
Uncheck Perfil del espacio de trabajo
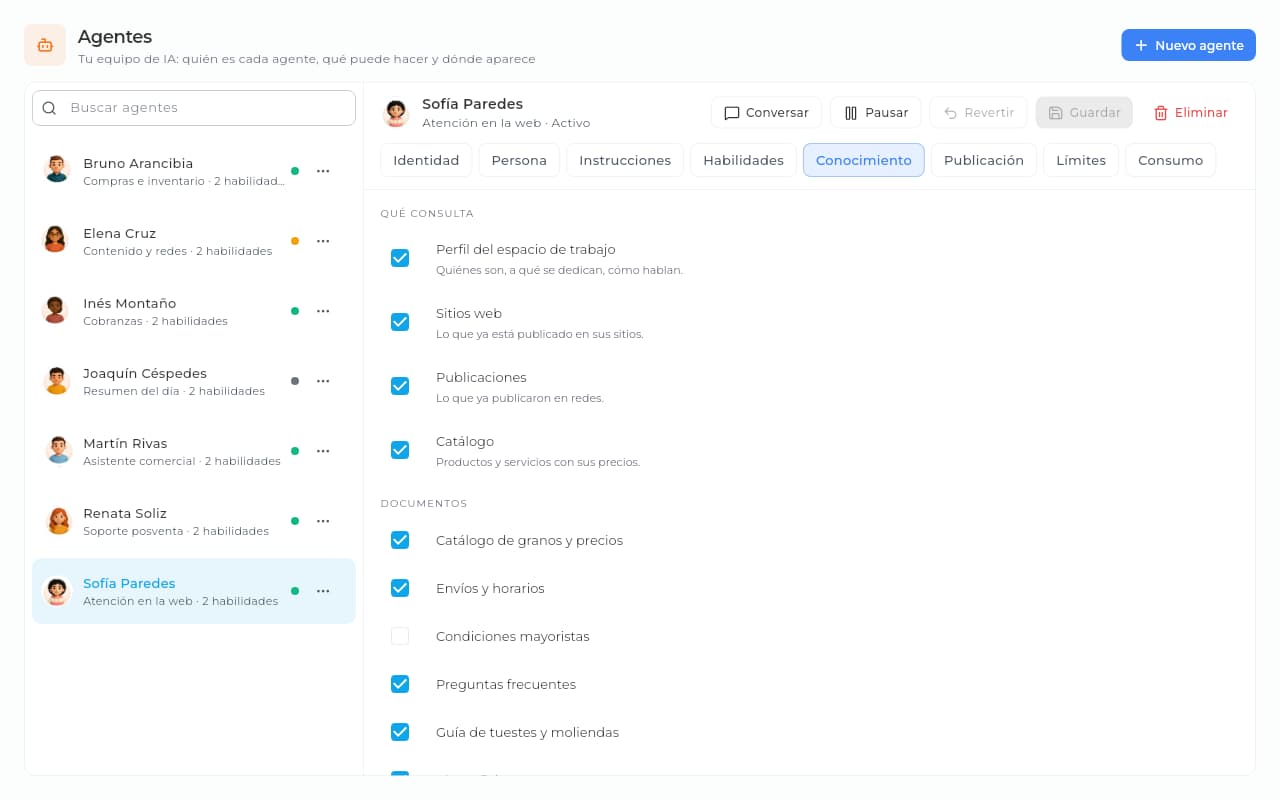(x=400, y=258)
